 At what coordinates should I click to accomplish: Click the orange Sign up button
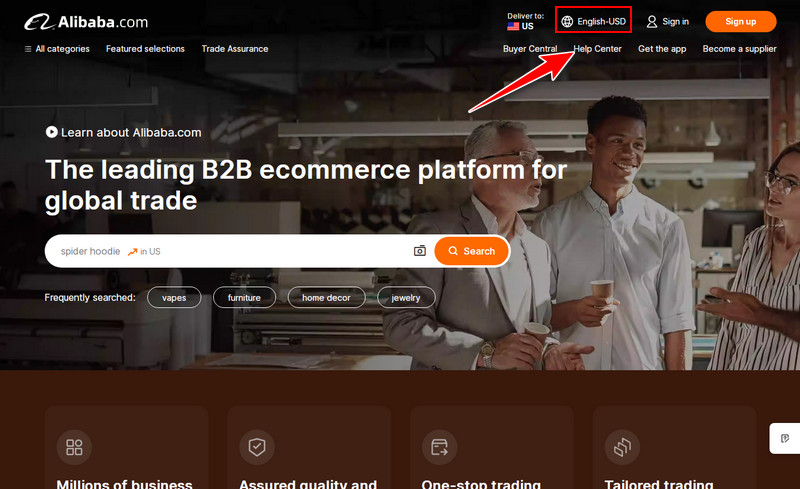(x=741, y=21)
